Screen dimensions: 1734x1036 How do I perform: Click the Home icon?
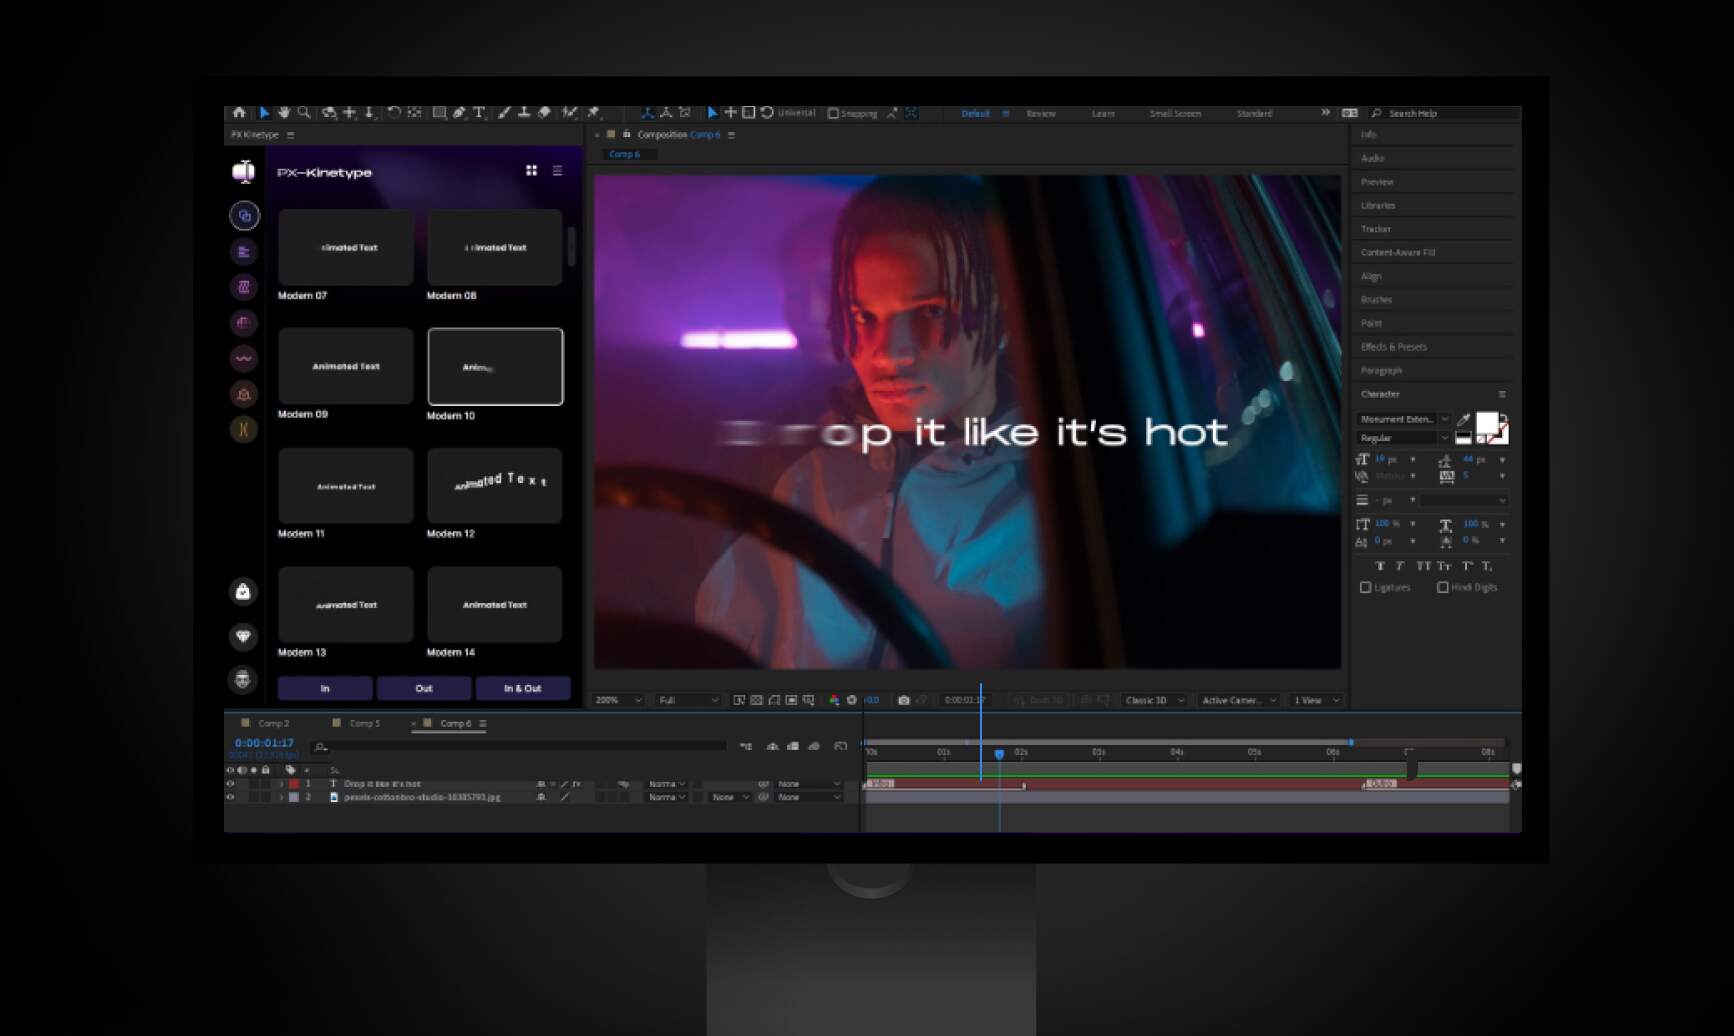[239, 113]
